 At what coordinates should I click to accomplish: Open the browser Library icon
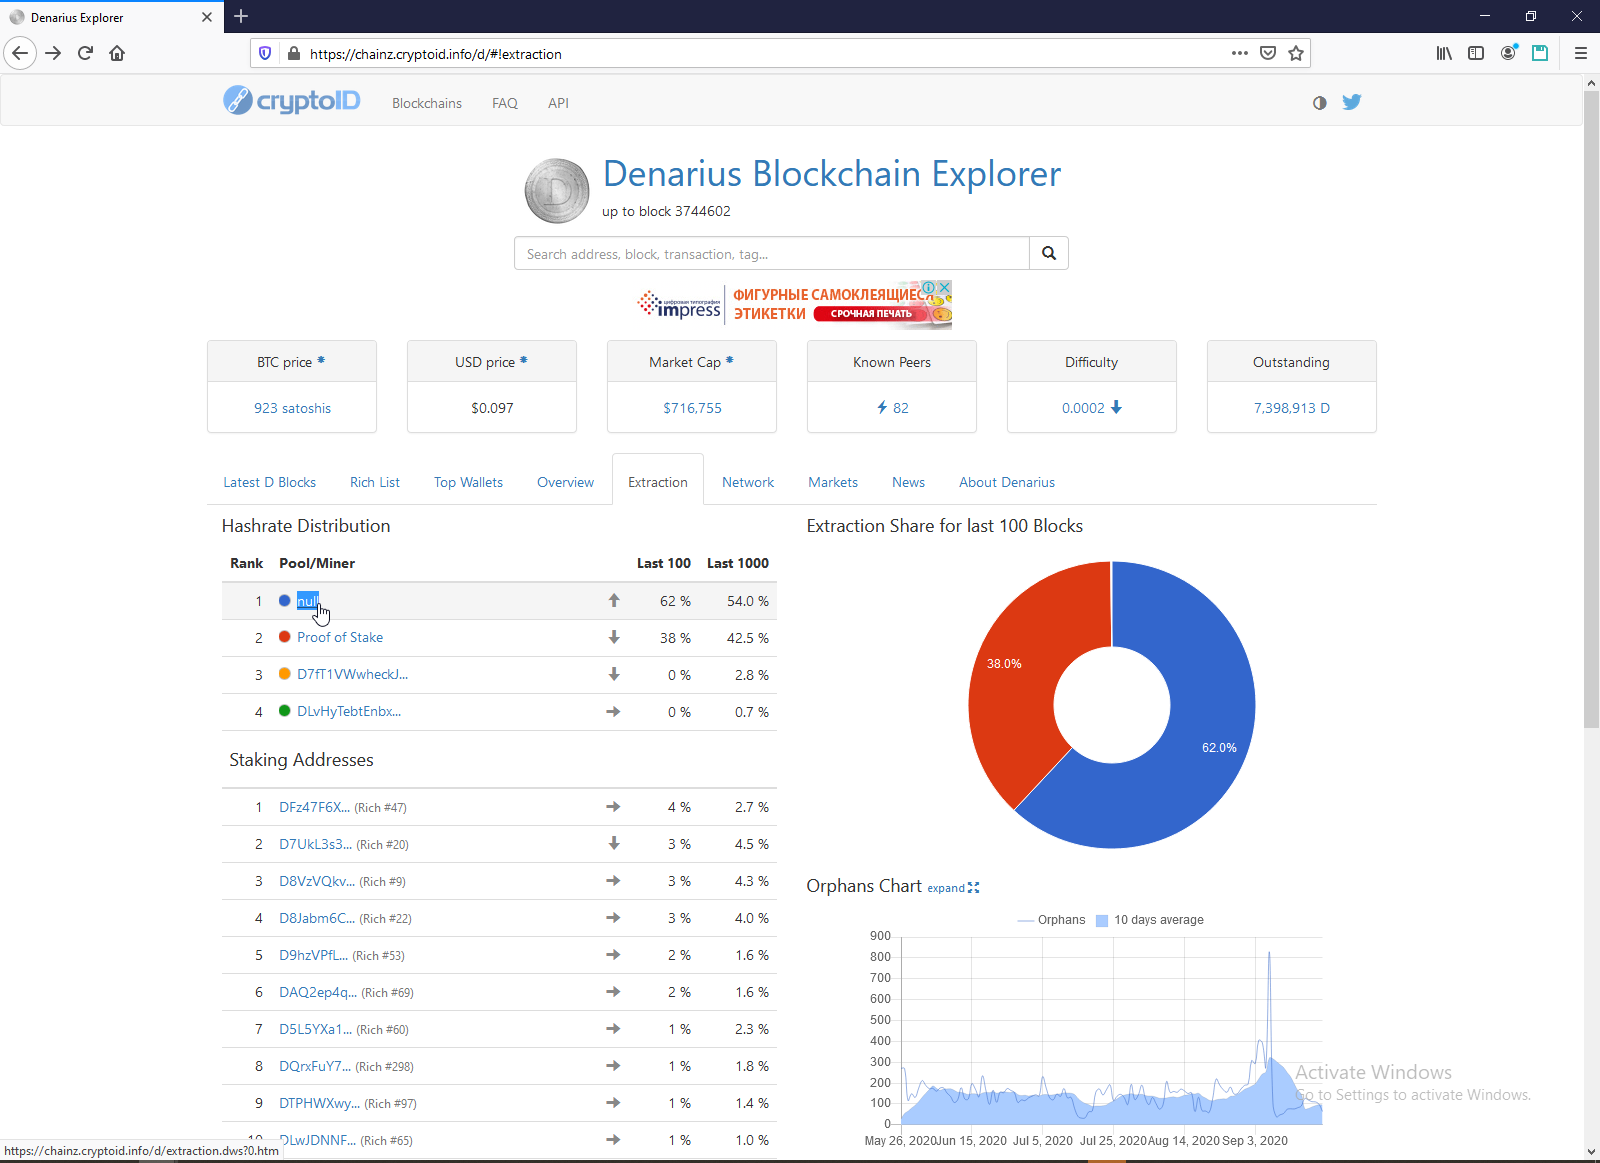click(x=1444, y=53)
